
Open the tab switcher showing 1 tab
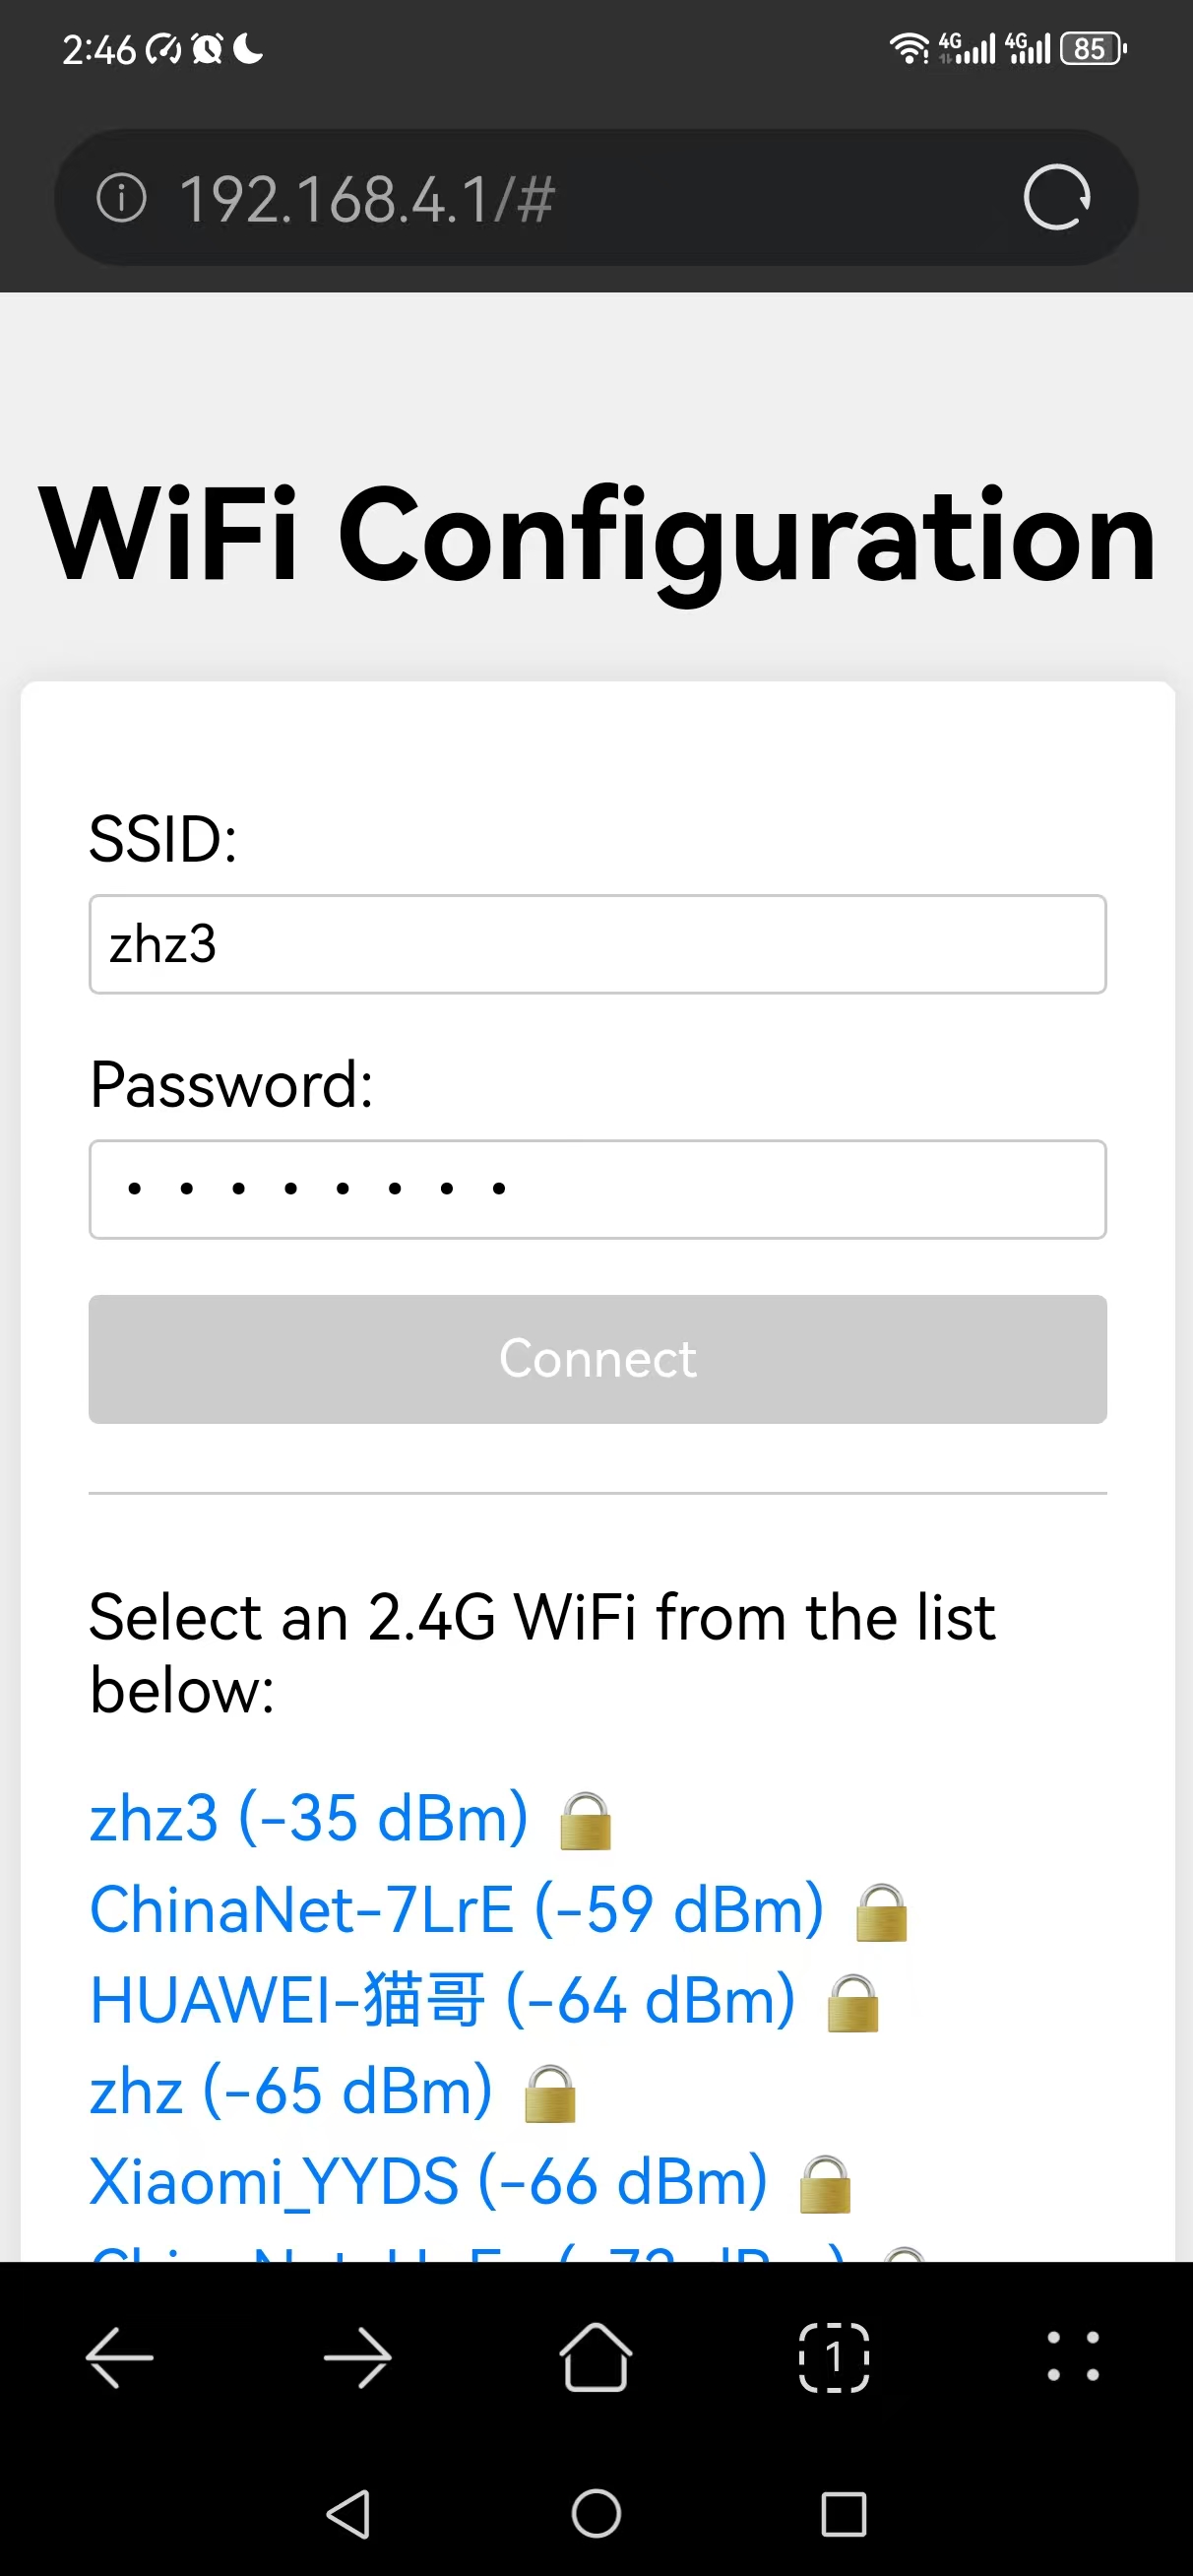834,2358
